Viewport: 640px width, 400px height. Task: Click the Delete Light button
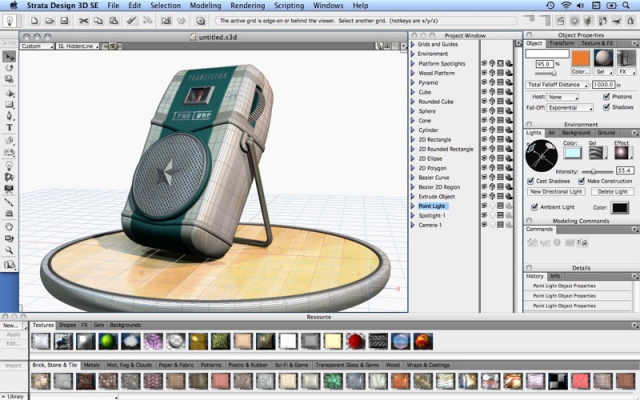[612, 191]
